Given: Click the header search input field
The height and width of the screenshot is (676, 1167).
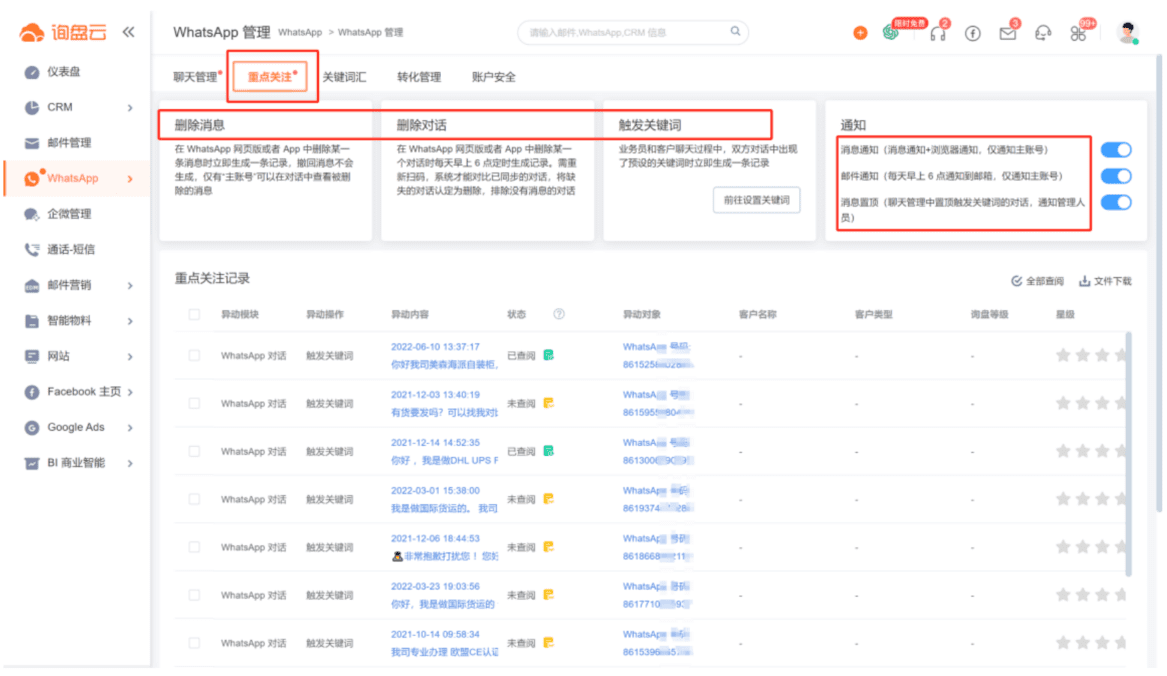Looking at the screenshot, I should pos(632,33).
